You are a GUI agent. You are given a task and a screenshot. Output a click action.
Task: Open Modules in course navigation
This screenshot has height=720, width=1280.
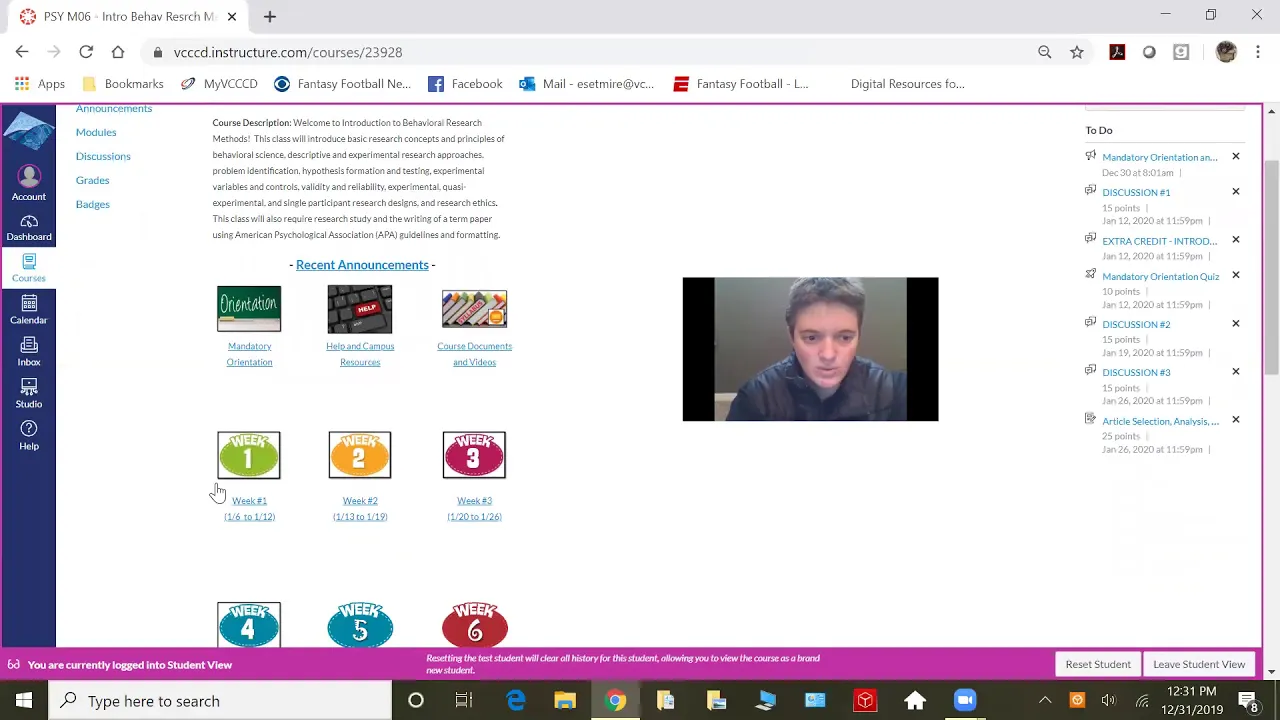pyautogui.click(x=96, y=132)
